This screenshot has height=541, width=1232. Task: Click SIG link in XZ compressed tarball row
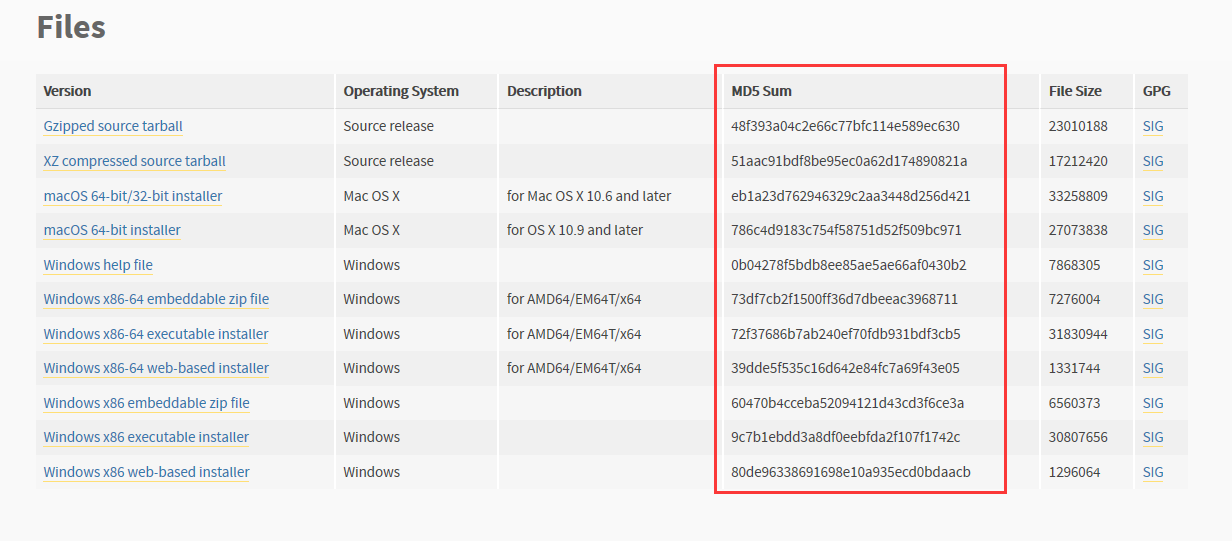[1153, 161]
